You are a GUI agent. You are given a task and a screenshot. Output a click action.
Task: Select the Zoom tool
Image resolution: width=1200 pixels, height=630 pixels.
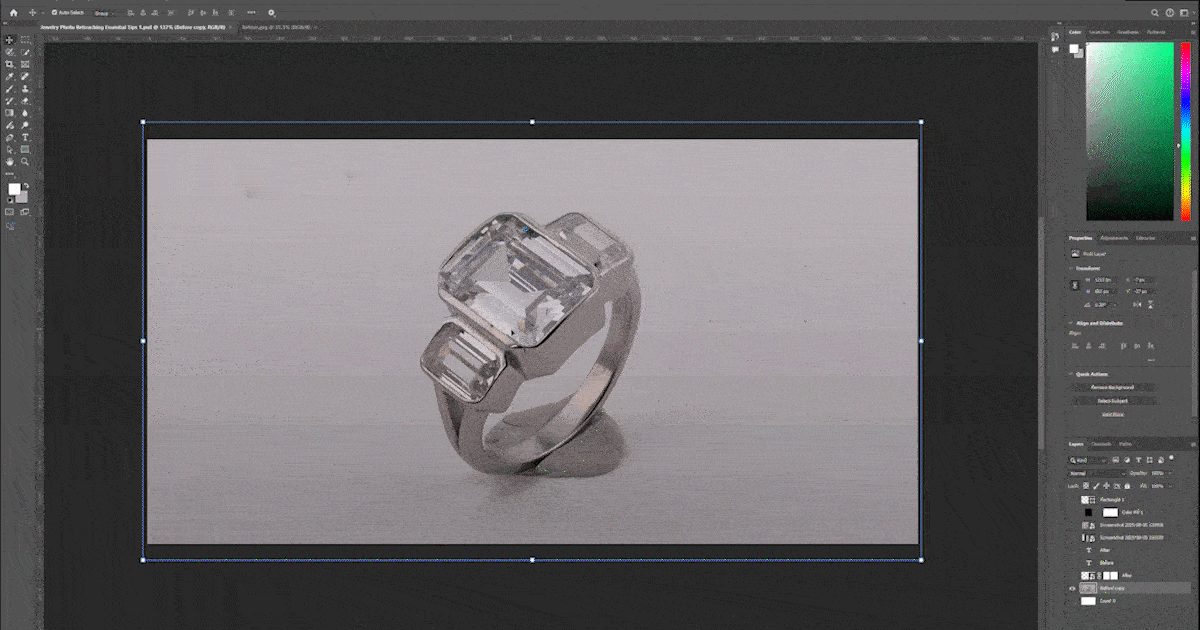25,162
